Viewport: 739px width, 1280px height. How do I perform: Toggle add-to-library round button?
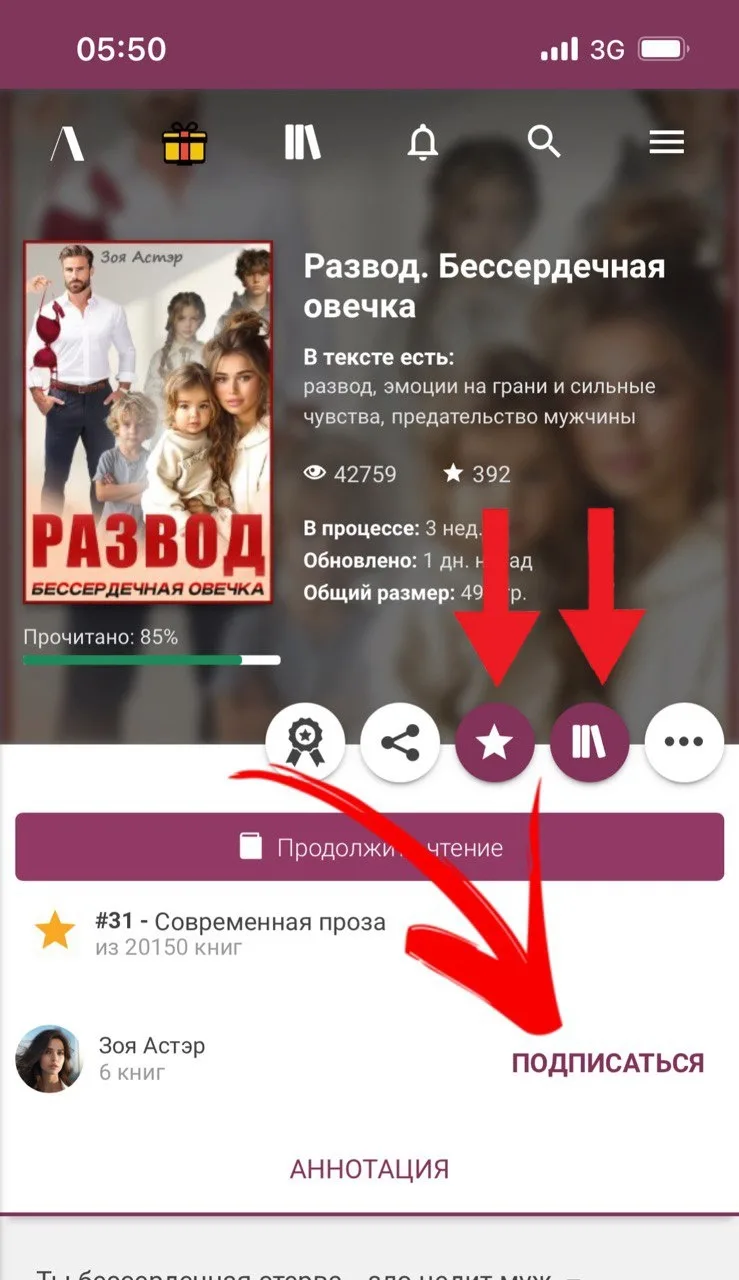[x=590, y=743]
